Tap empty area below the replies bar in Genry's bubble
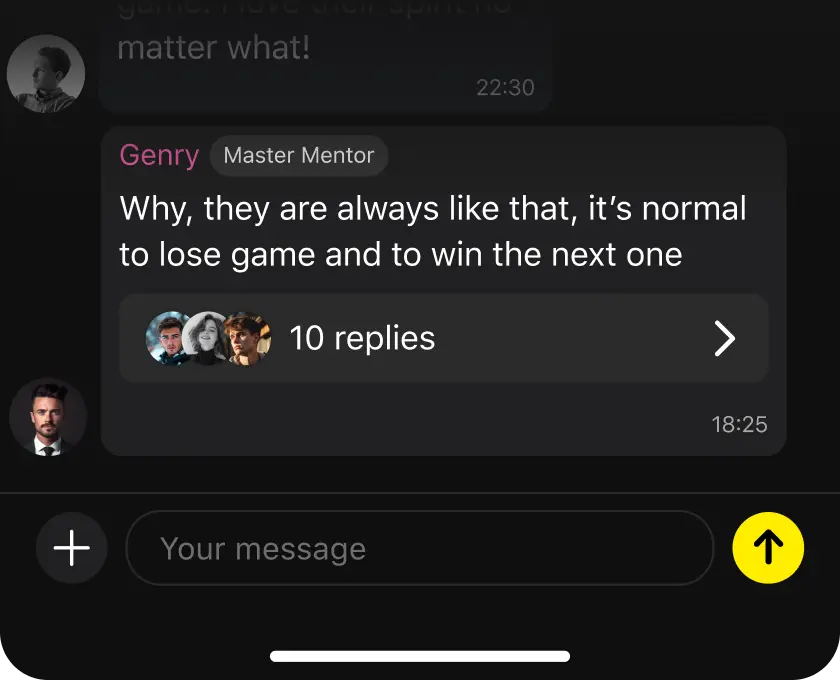 [x=400, y=422]
